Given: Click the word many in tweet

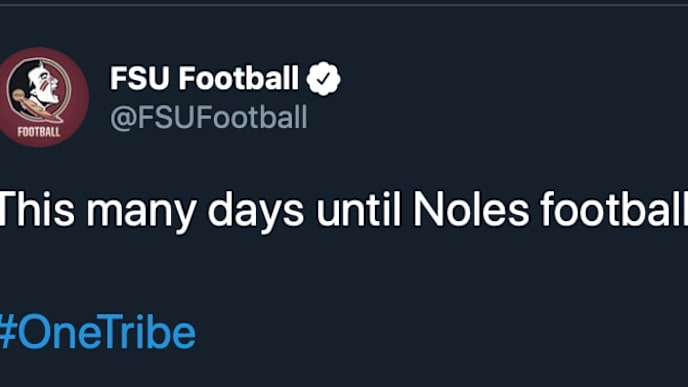Looking at the screenshot, I should 141,213.
